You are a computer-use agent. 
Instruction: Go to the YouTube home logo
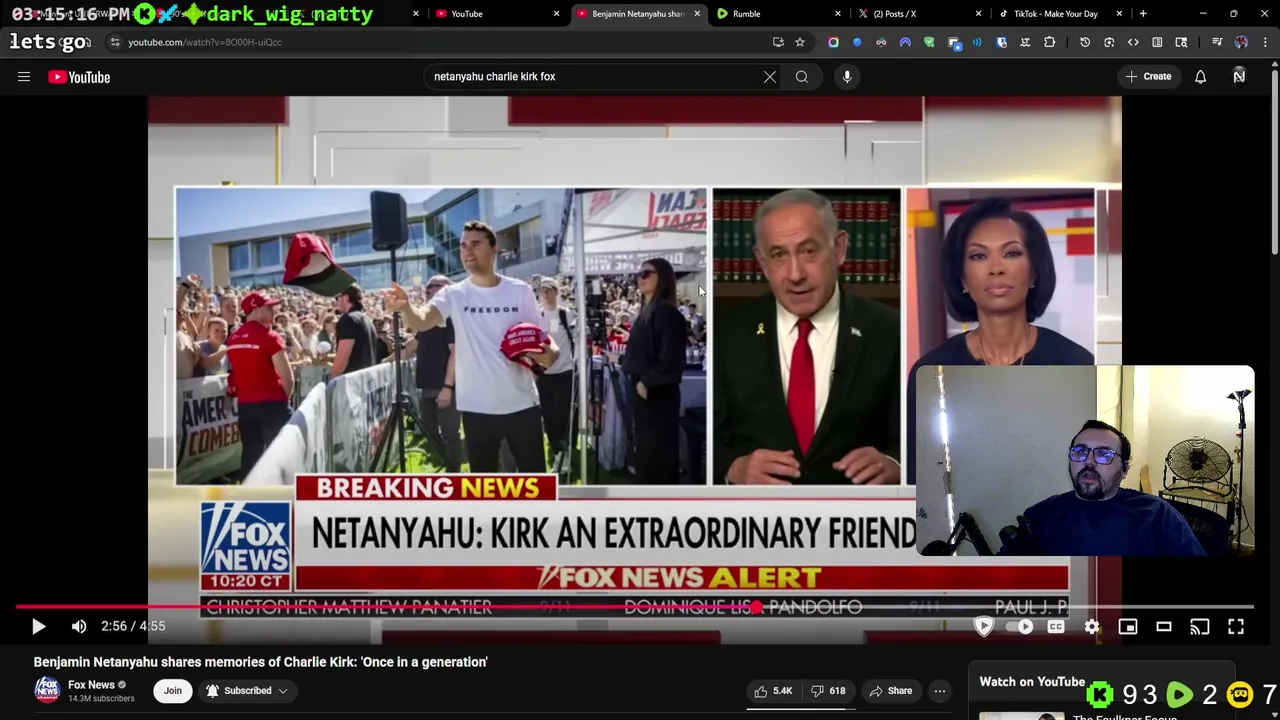[79, 77]
